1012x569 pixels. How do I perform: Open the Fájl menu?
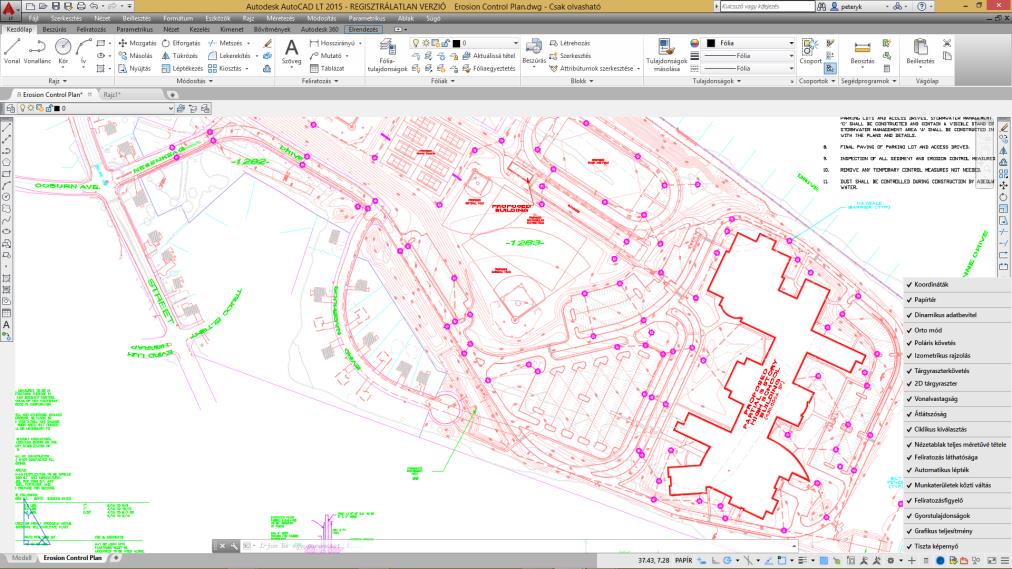[34, 19]
